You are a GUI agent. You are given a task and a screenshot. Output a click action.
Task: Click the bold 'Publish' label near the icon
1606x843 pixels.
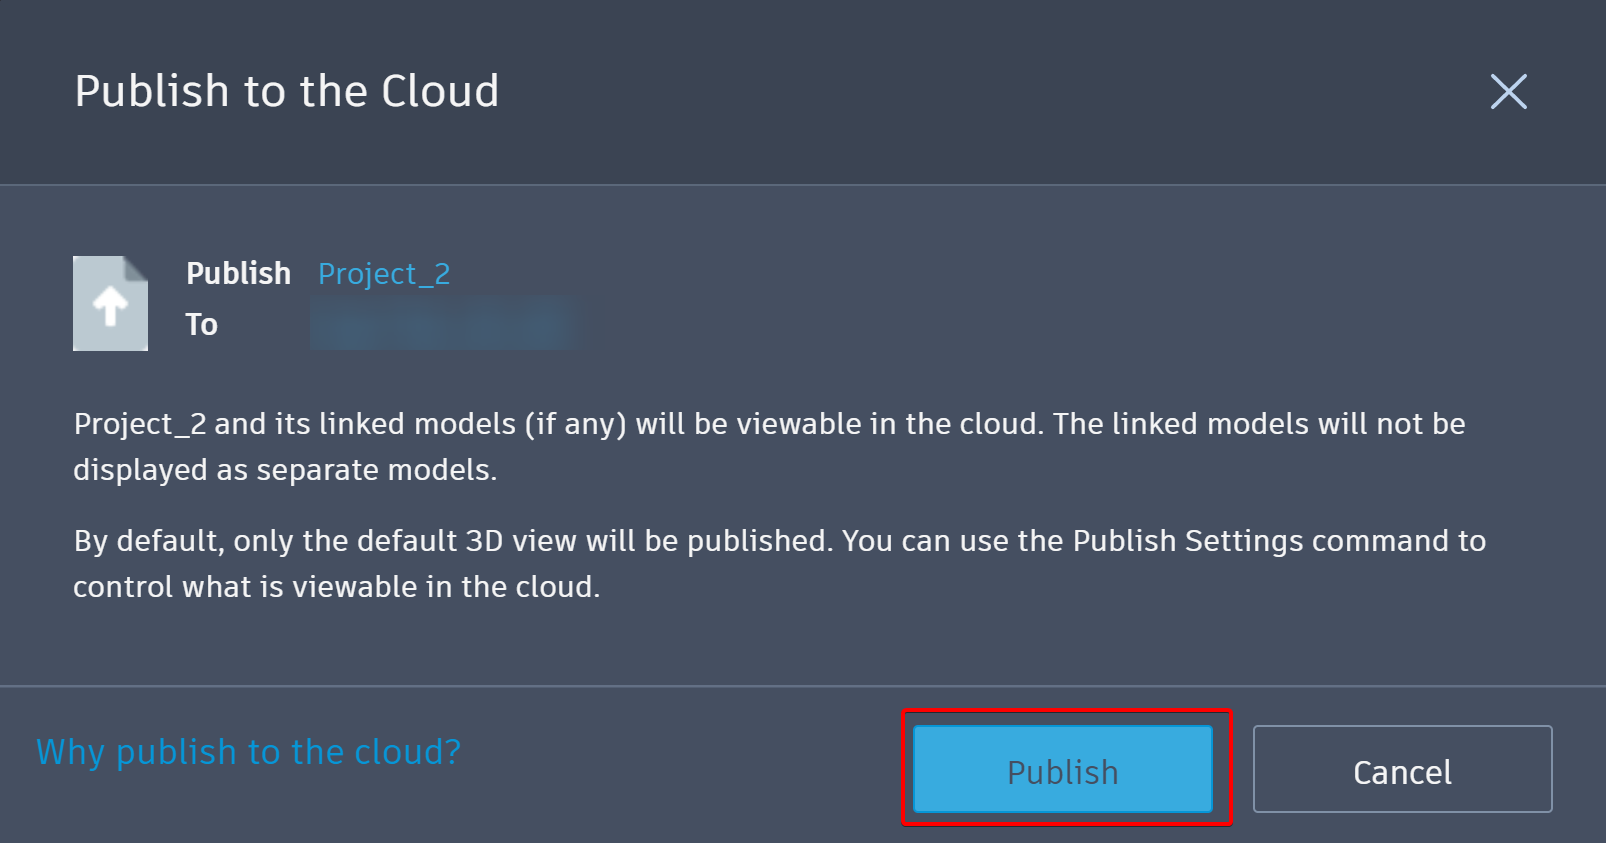238,273
